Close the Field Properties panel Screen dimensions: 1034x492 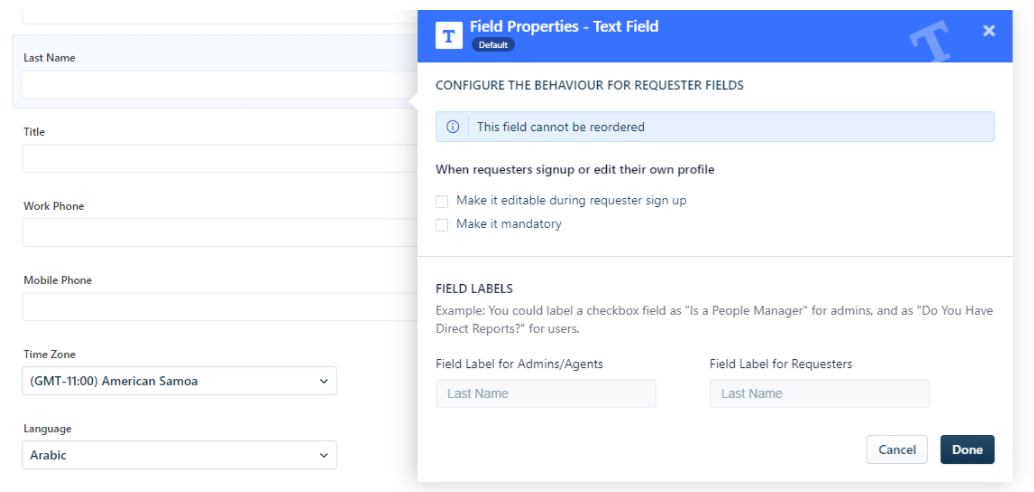(988, 30)
